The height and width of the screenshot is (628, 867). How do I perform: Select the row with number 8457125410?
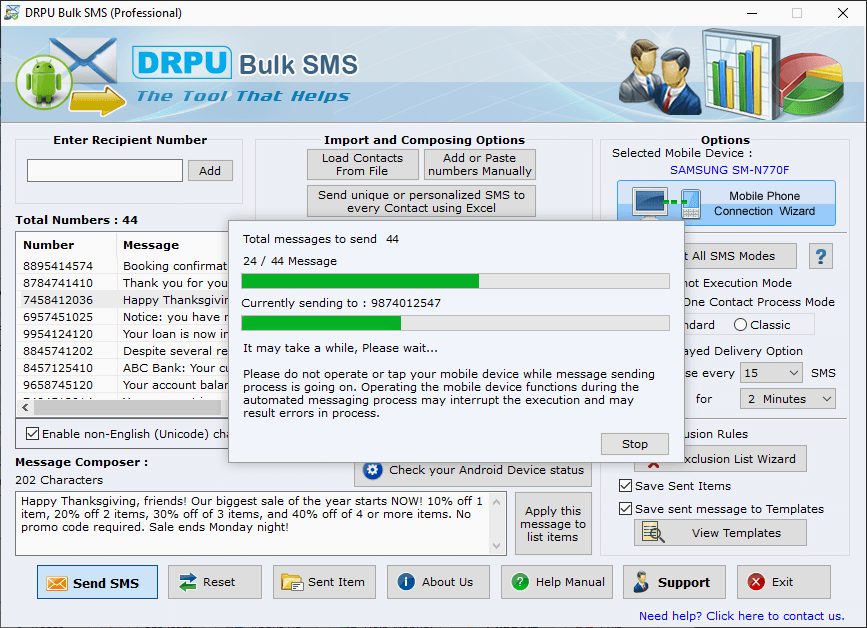[x=123, y=368]
